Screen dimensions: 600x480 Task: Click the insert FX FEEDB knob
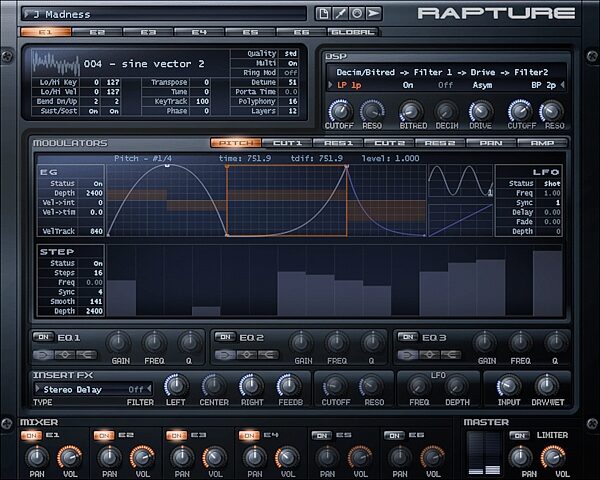[289, 386]
